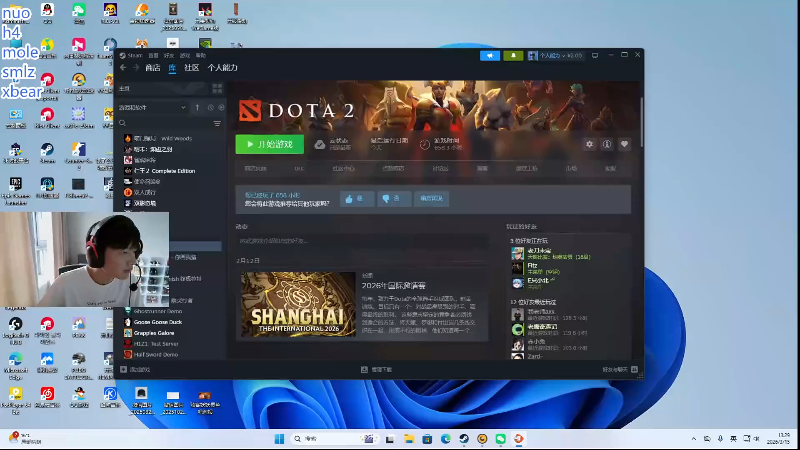Open the profile name tab beside Community
The image size is (800, 450).
pos(222,67)
